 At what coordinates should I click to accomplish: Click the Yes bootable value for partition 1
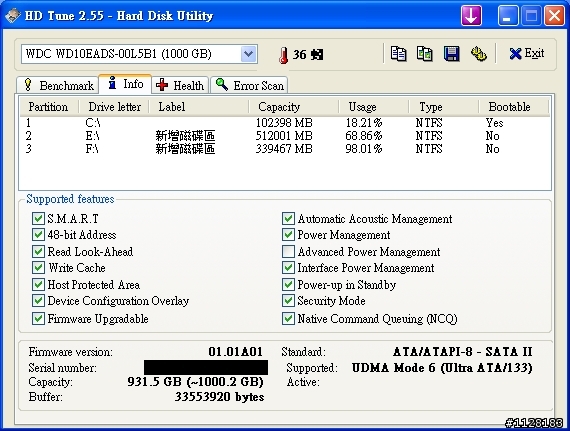click(x=494, y=123)
